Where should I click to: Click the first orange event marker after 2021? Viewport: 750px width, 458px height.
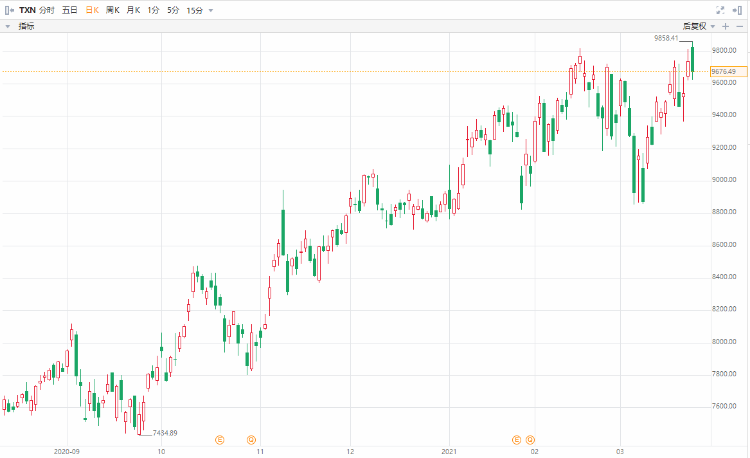[516, 439]
